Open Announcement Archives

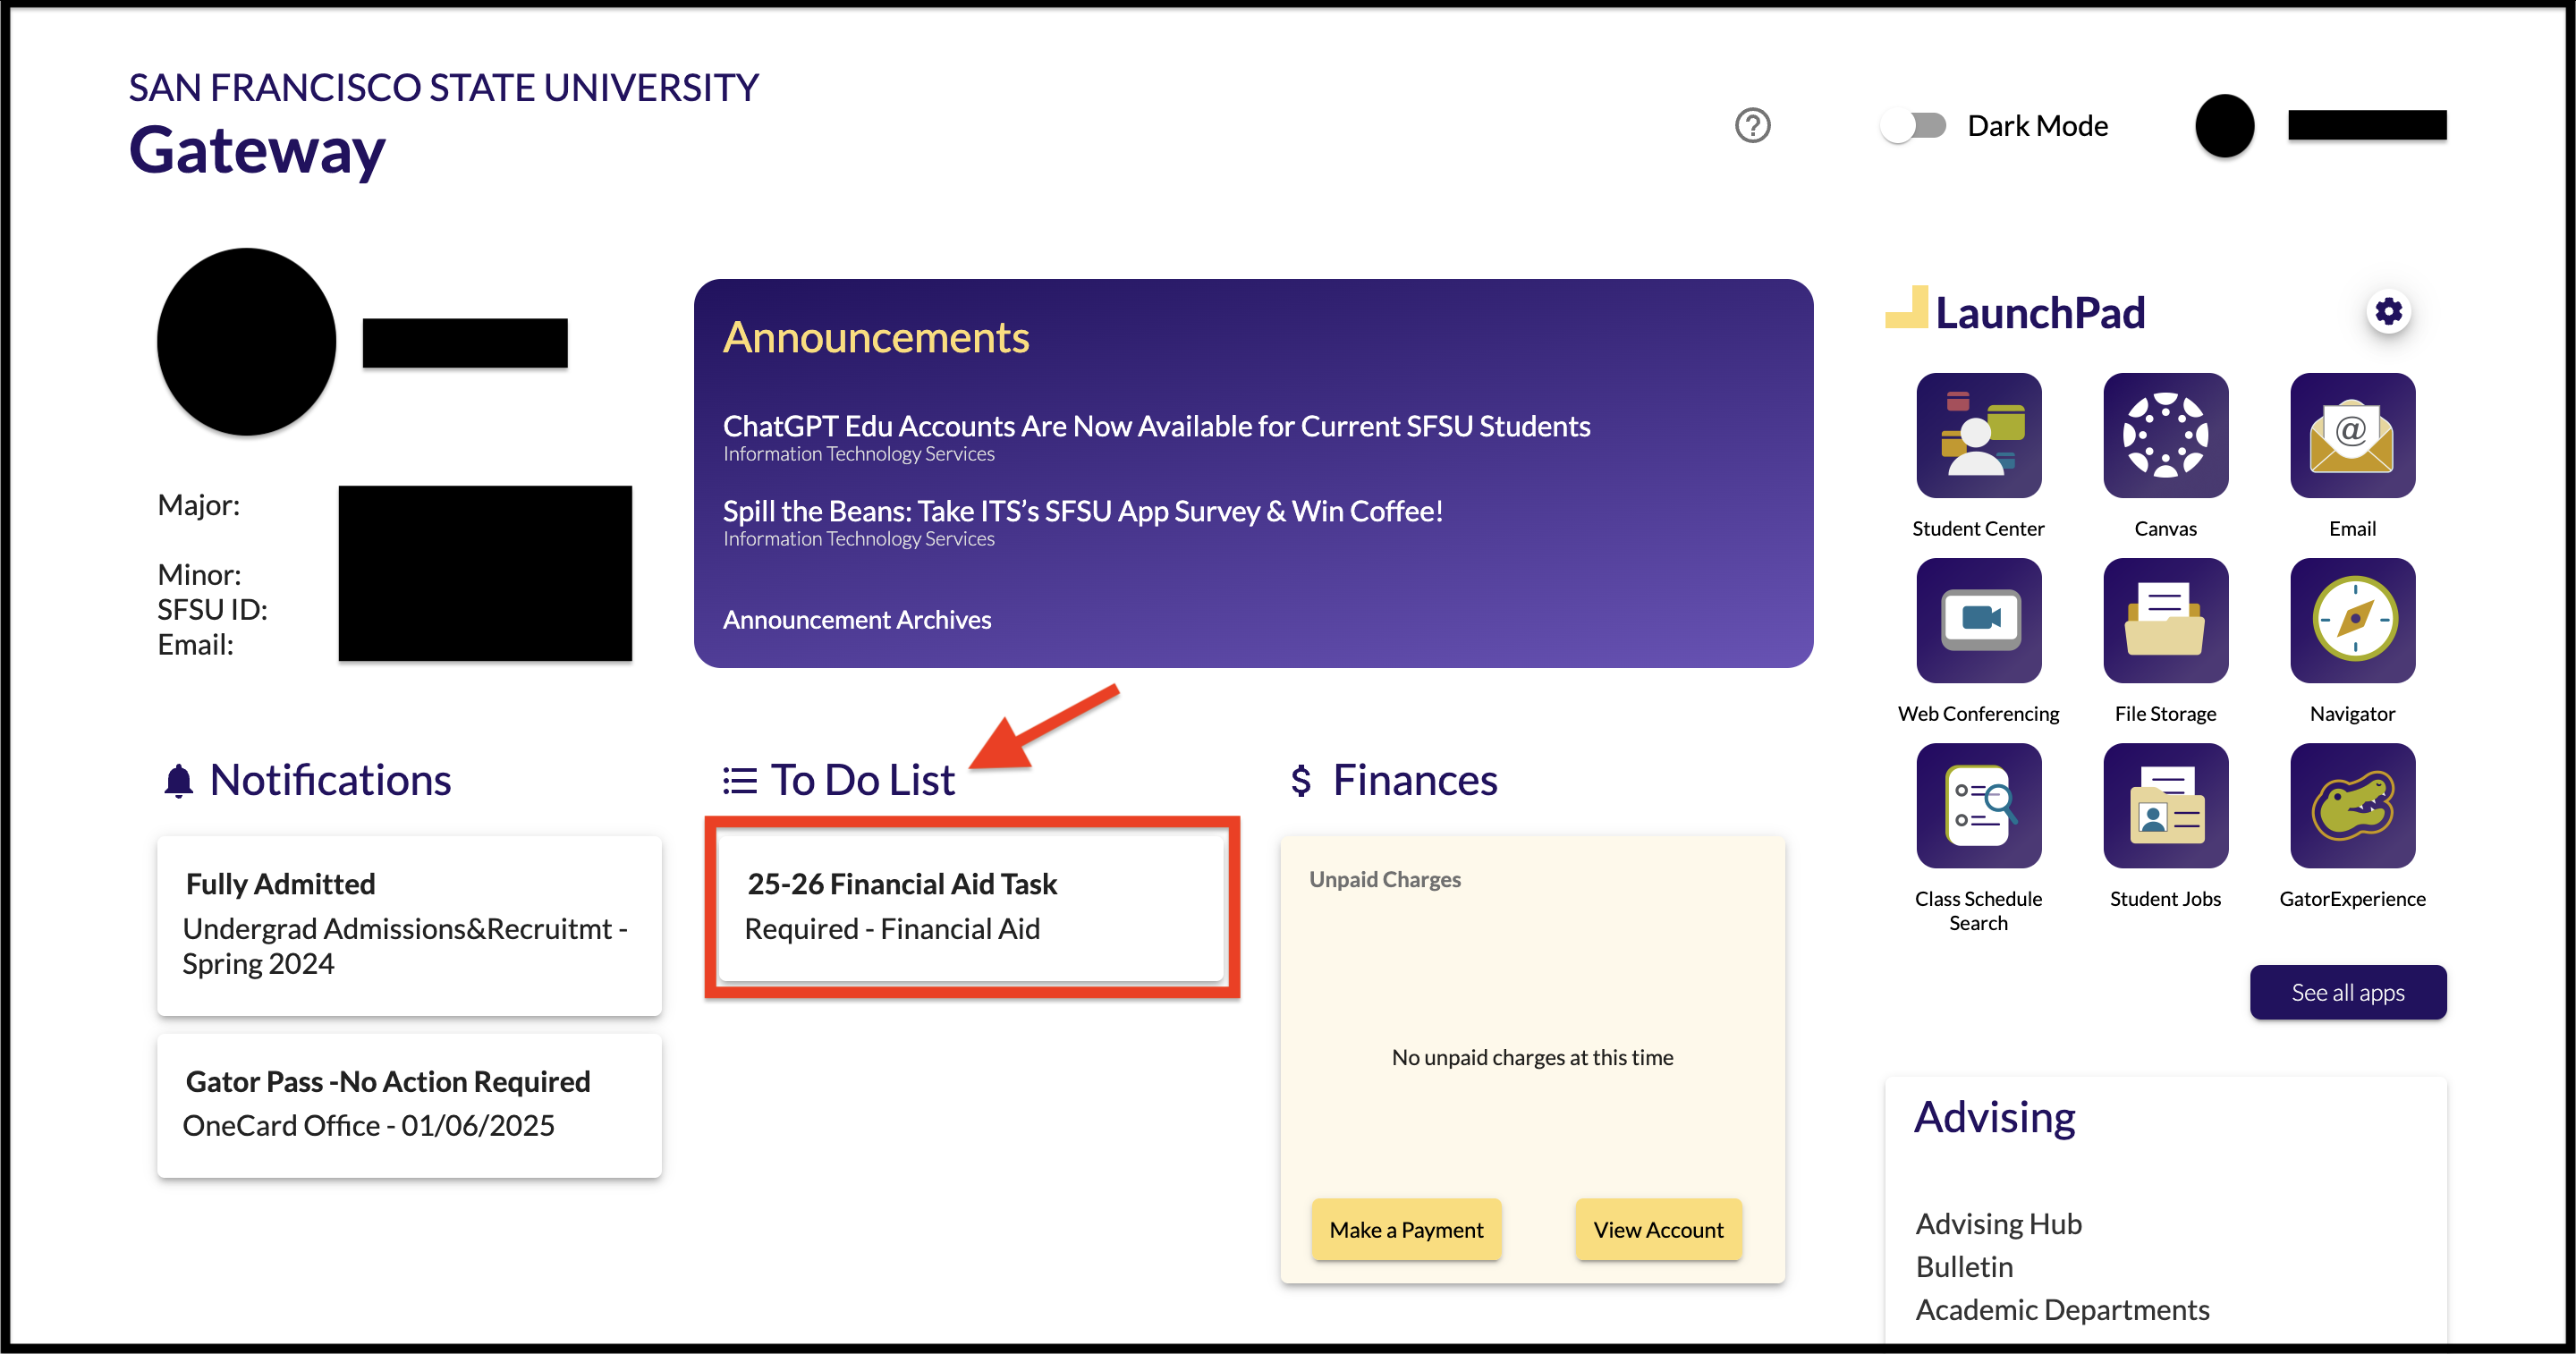coord(857,619)
